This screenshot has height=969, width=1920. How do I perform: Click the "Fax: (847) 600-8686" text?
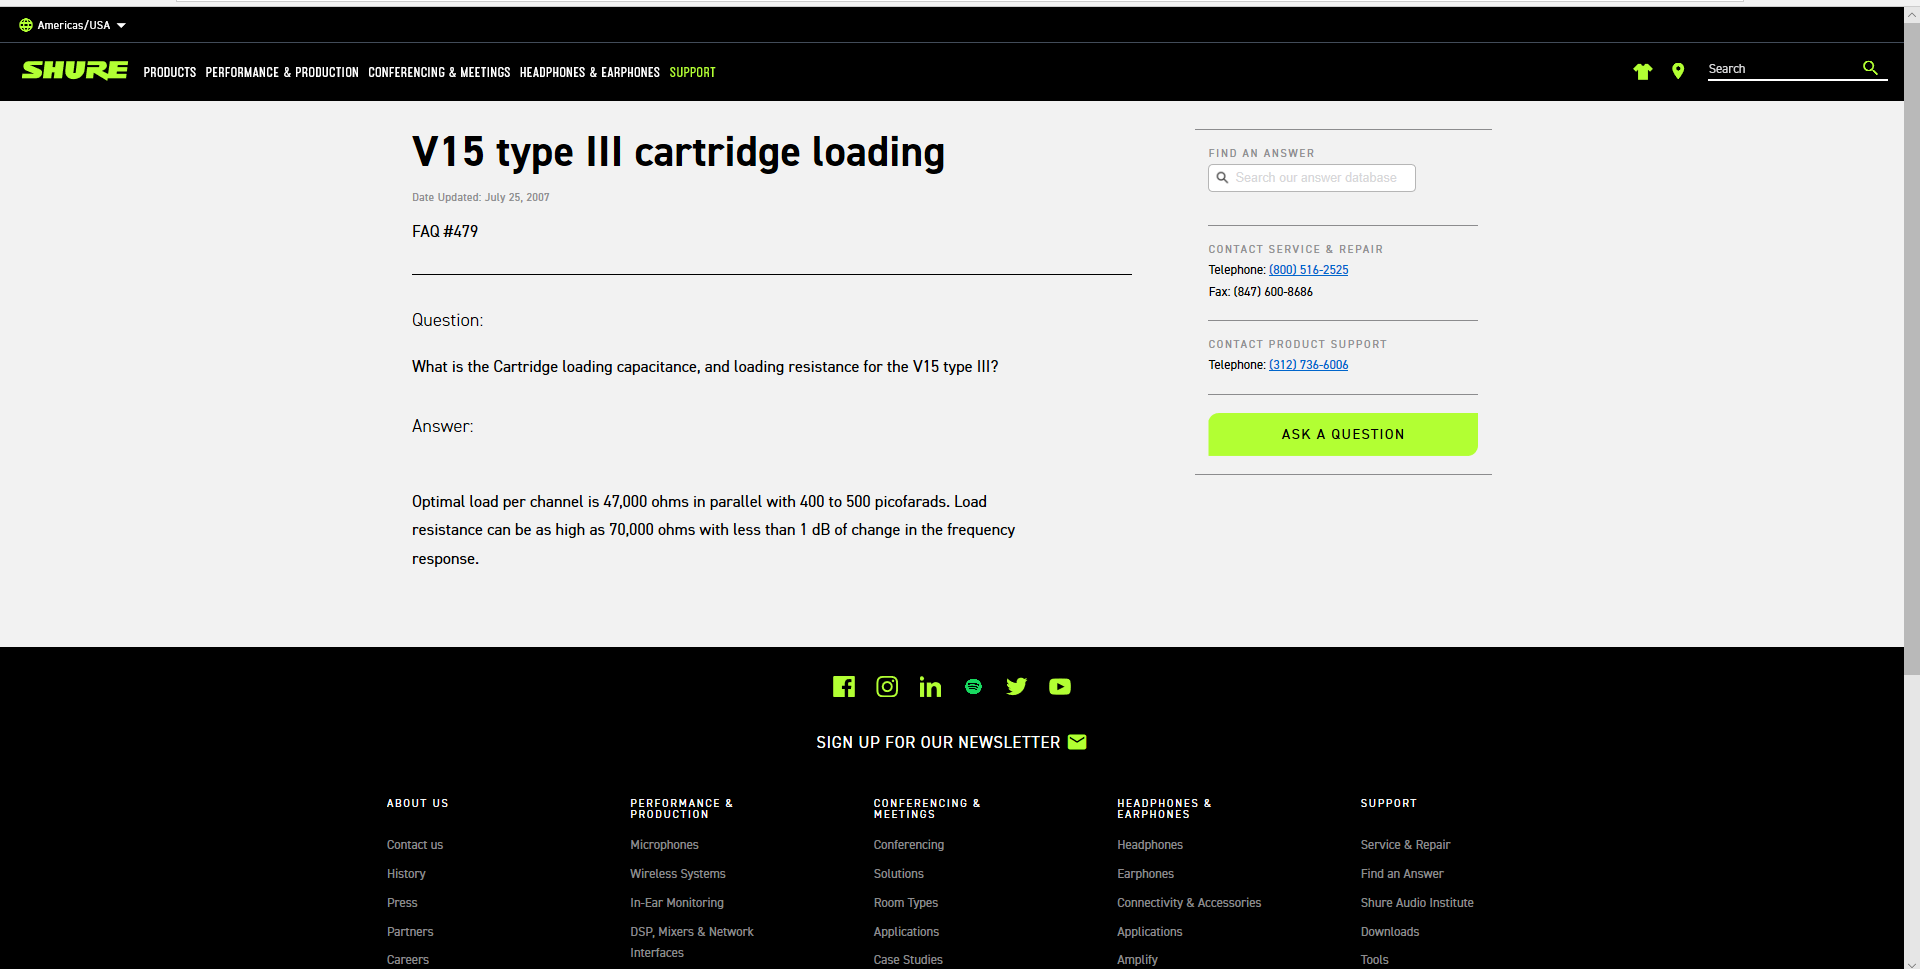click(1261, 292)
